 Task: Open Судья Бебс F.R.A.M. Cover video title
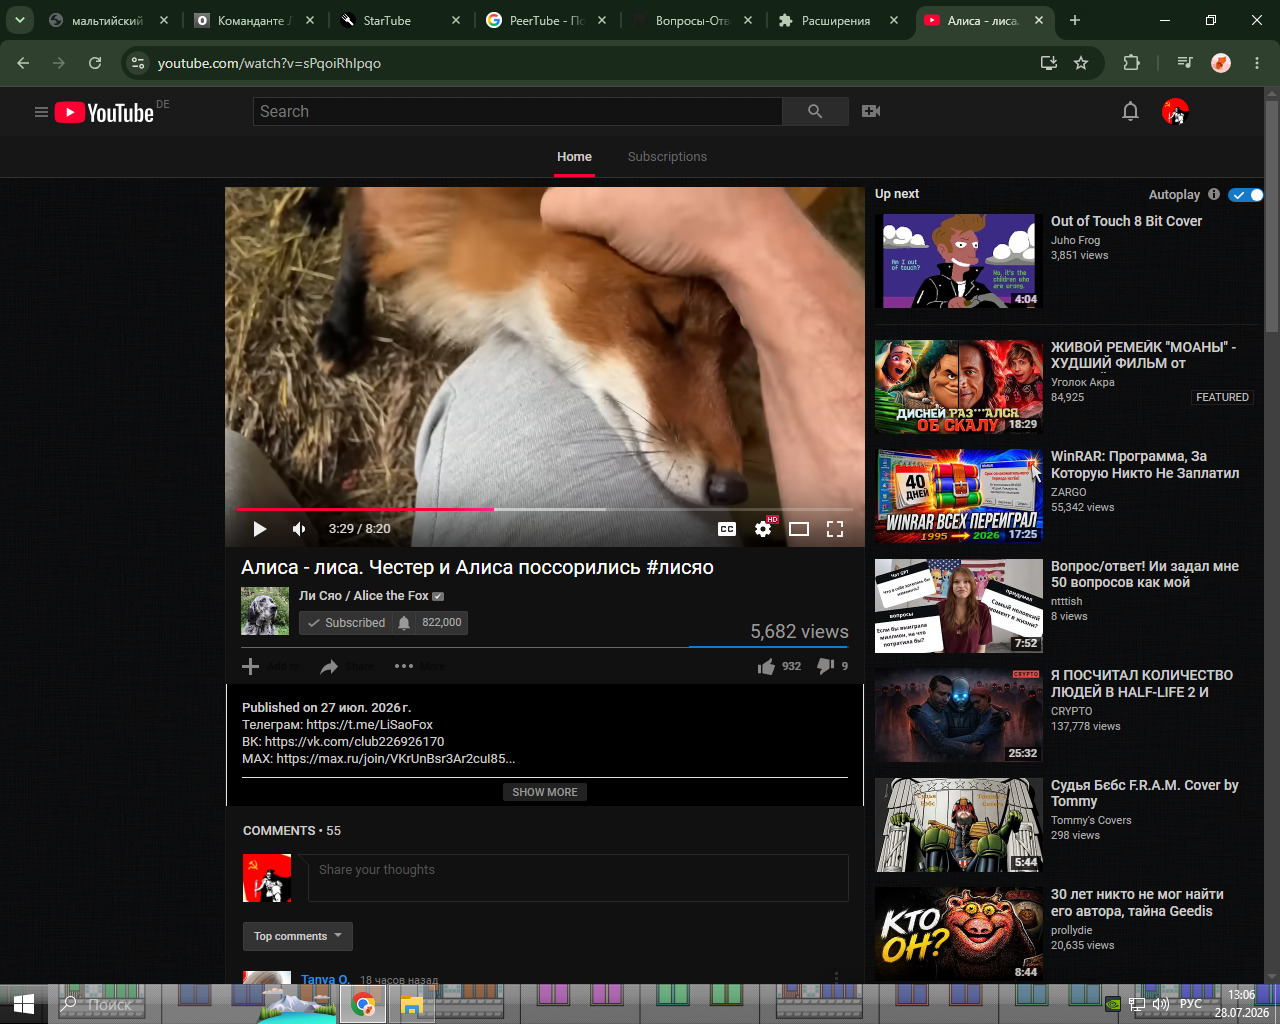(x=1145, y=793)
